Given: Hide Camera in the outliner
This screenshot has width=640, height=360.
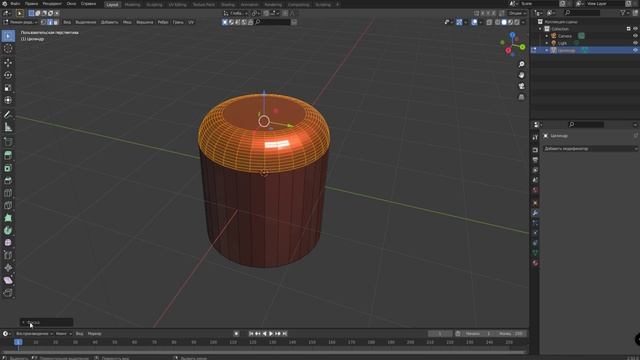Looking at the screenshot, I should tap(635, 36).
